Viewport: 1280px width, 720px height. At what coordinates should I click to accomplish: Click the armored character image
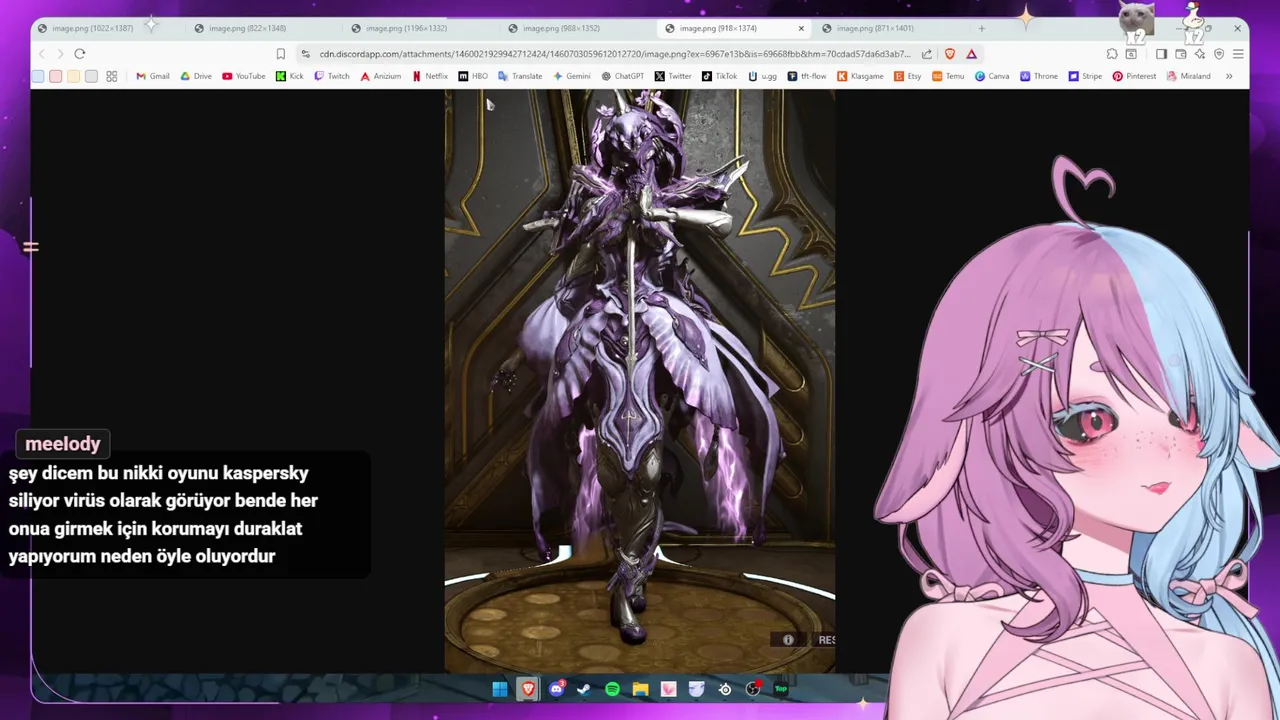640,381
